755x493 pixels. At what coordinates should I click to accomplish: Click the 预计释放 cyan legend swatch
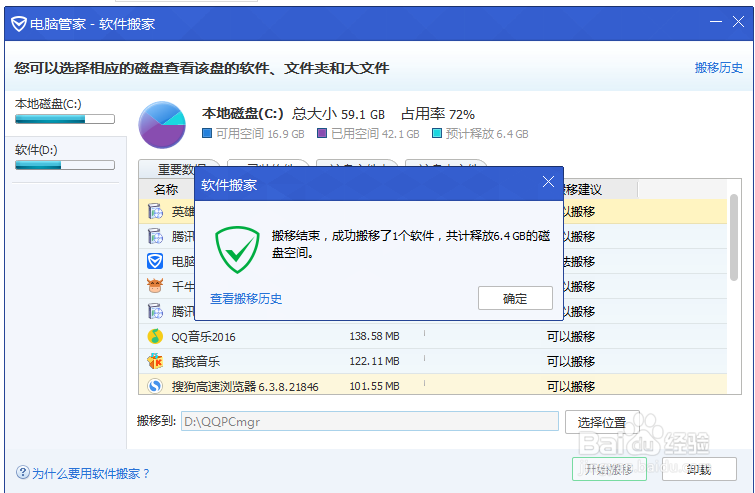pos(437,133)
